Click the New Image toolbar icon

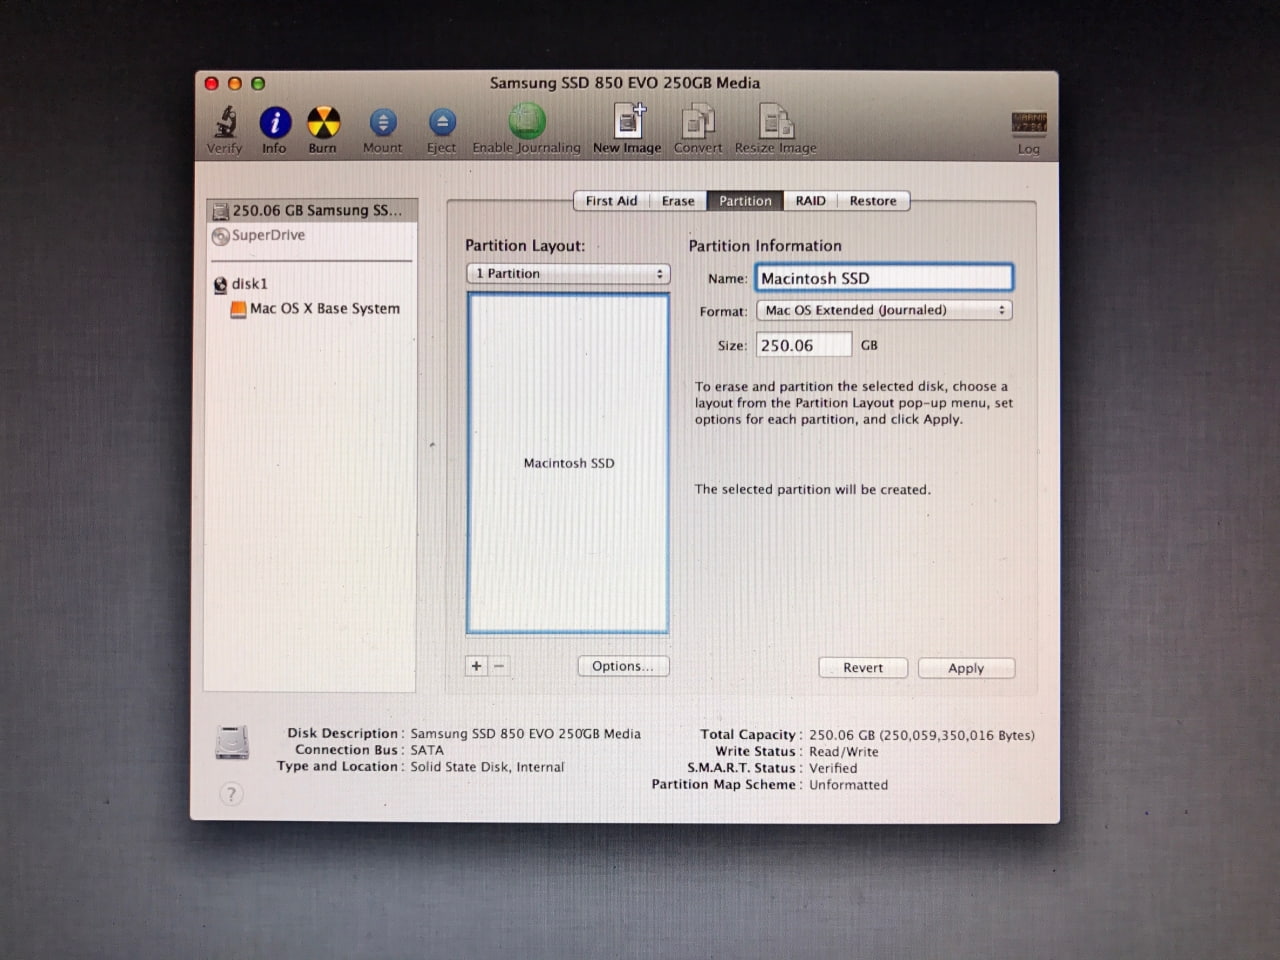pyautogui.click(x=628, y=123)
